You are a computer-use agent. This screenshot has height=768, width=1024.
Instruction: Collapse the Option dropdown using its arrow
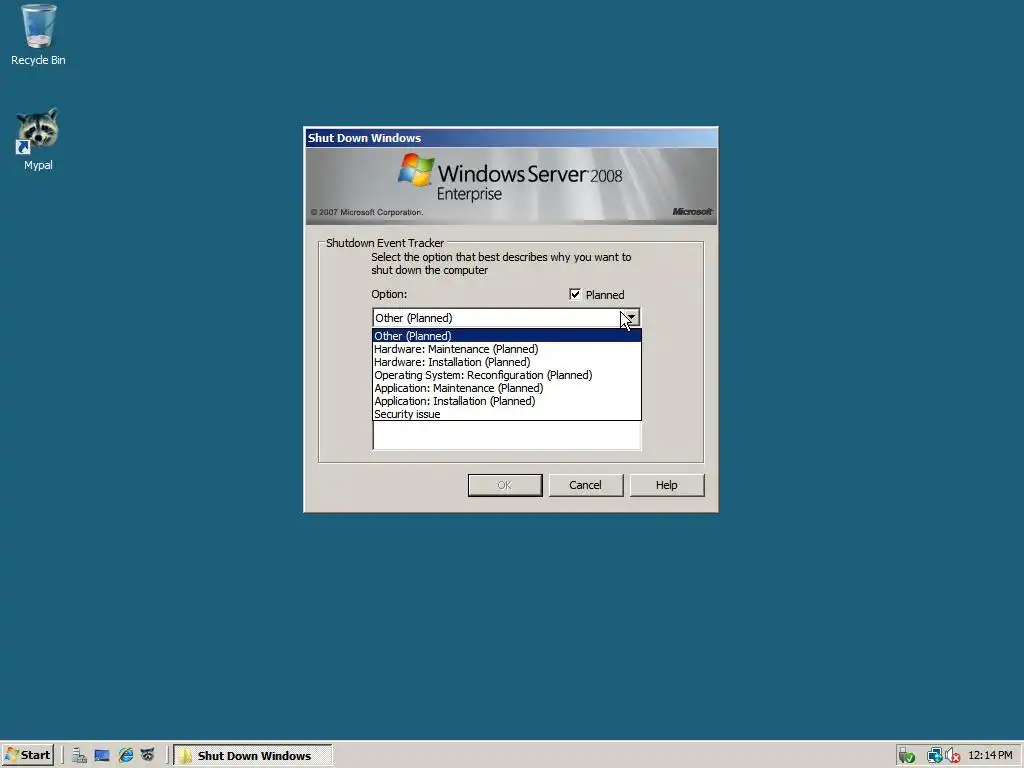pyautogui.click(x=632, y=318)
